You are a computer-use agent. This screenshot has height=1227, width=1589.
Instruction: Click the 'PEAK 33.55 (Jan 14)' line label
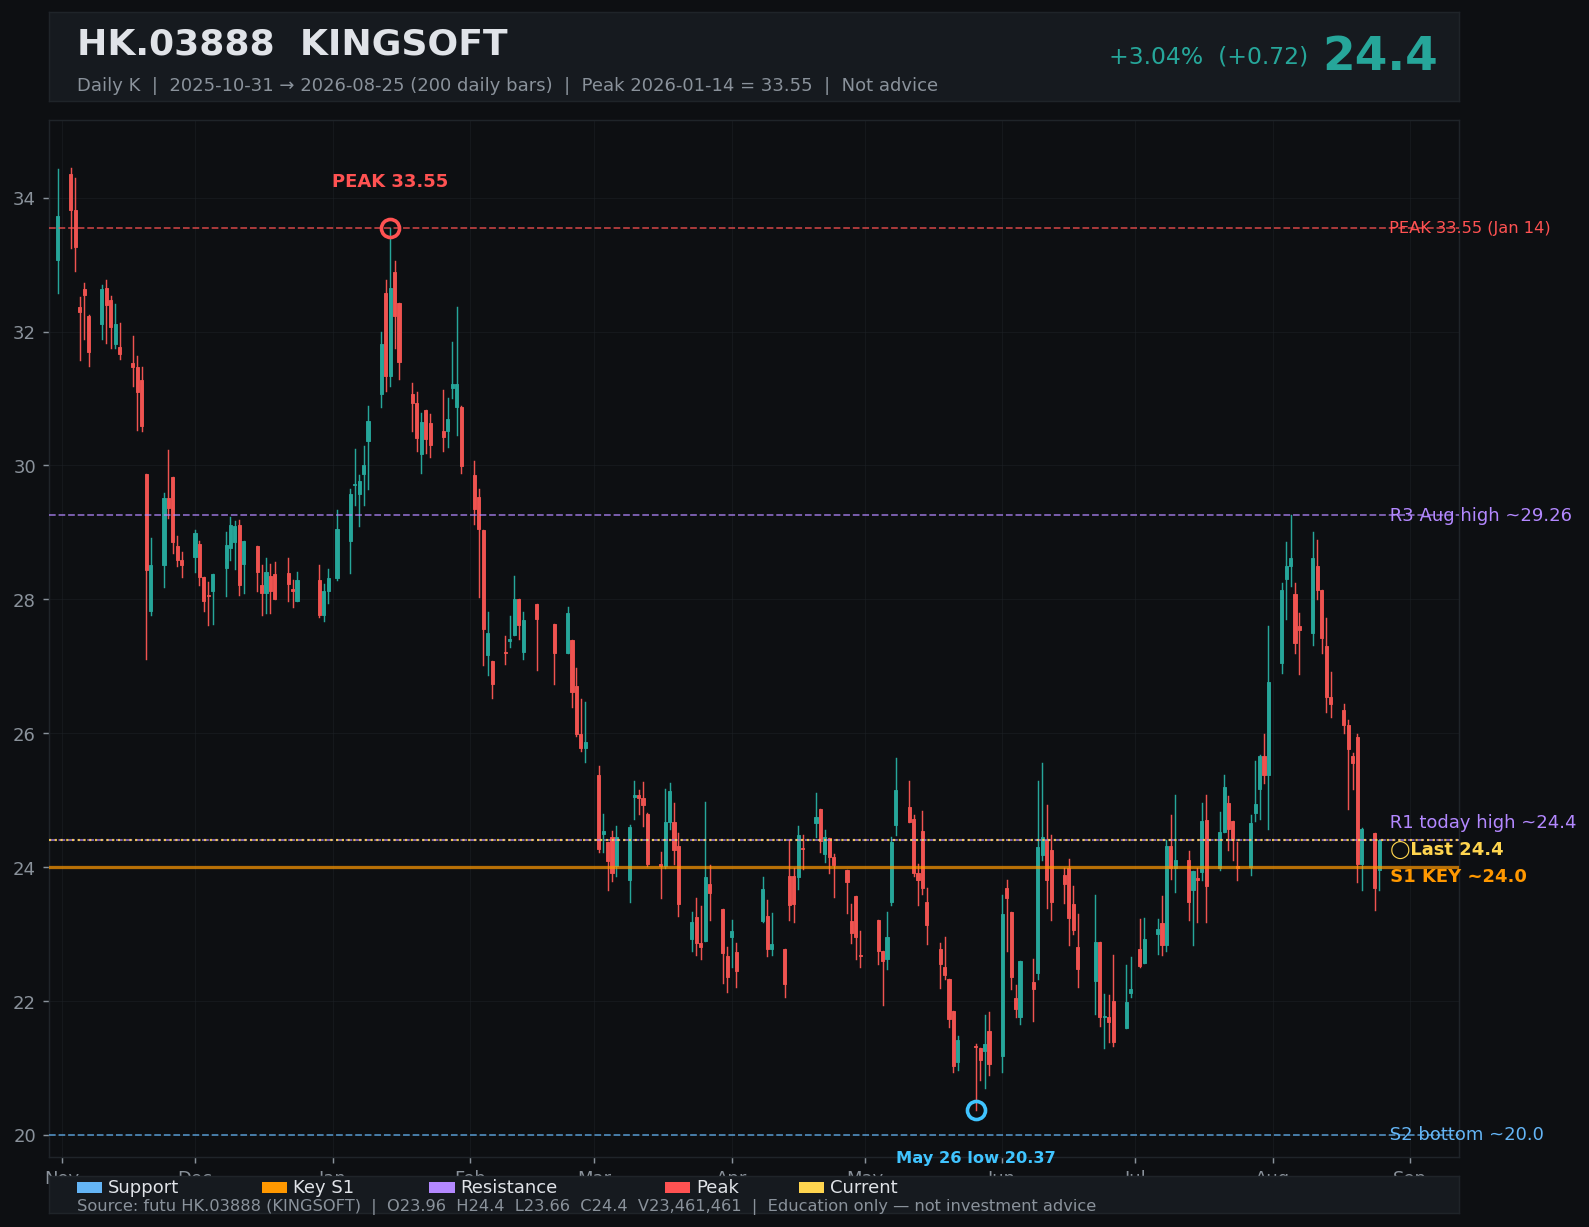1470,228
